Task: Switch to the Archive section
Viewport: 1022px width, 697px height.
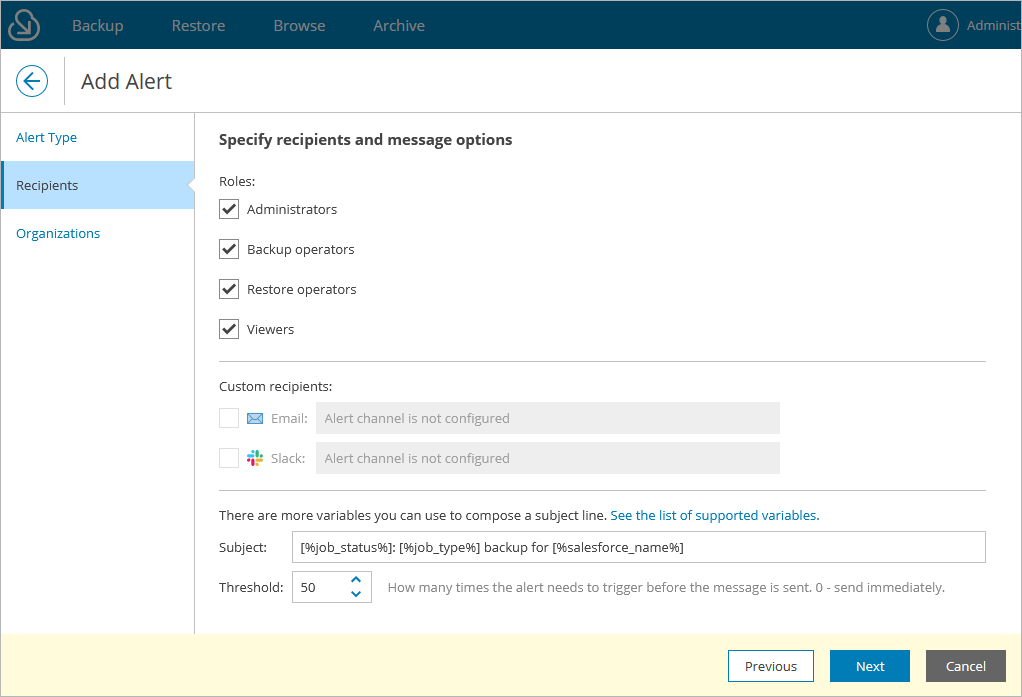Action: point(398,25)
